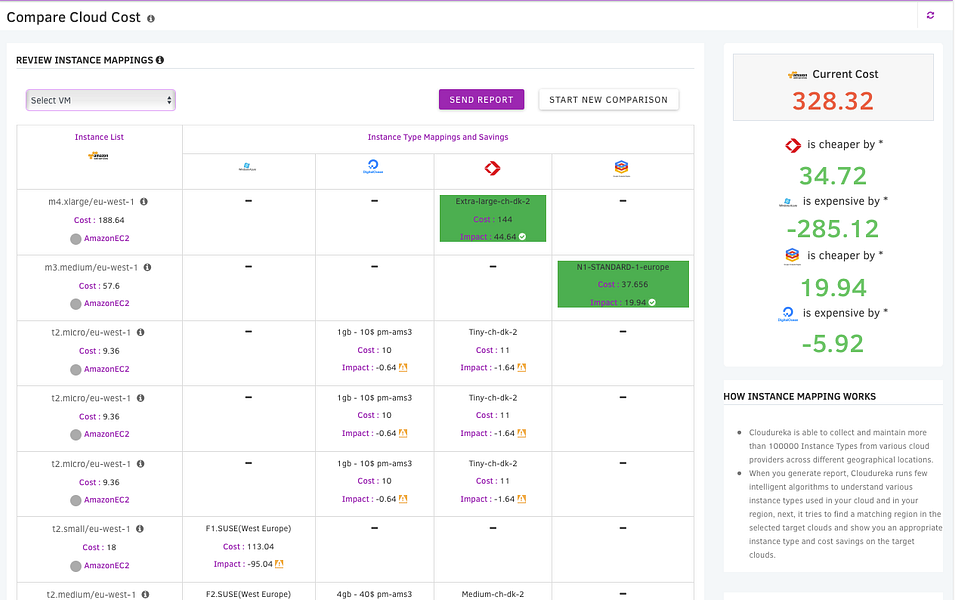This screenshot has width=955, height=600.
Task: Click How Instance Mapping Works heading
Action: 799,397
